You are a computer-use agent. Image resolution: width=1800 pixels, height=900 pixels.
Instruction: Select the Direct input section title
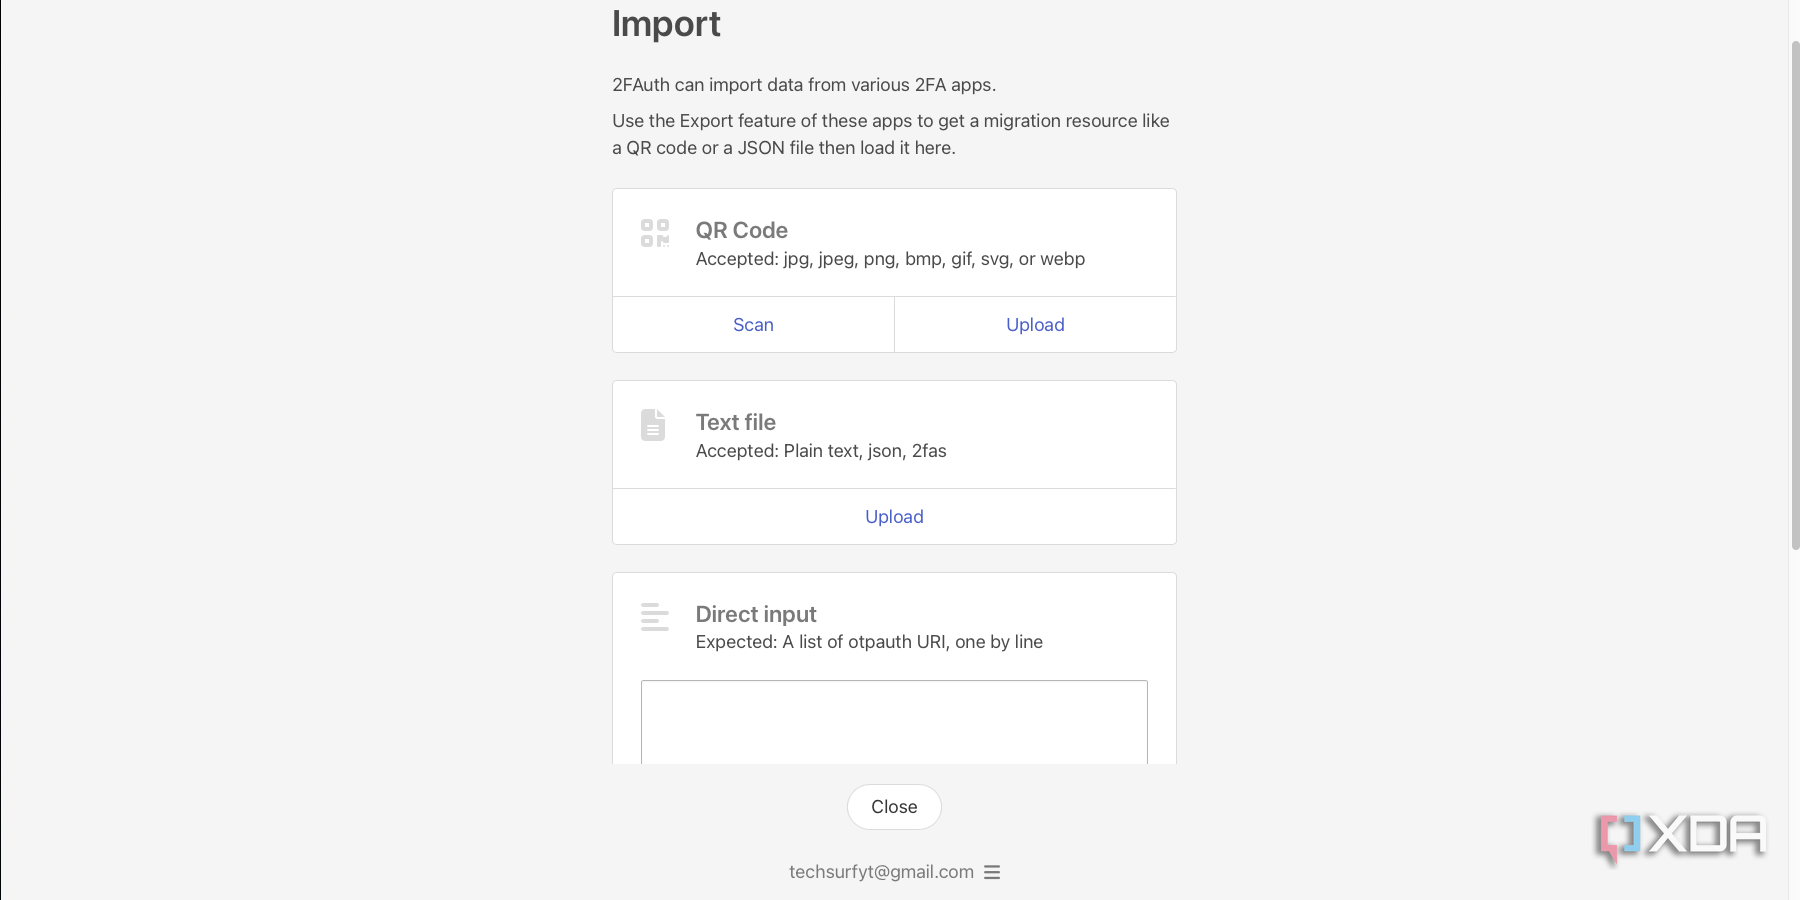pos(756,614)
